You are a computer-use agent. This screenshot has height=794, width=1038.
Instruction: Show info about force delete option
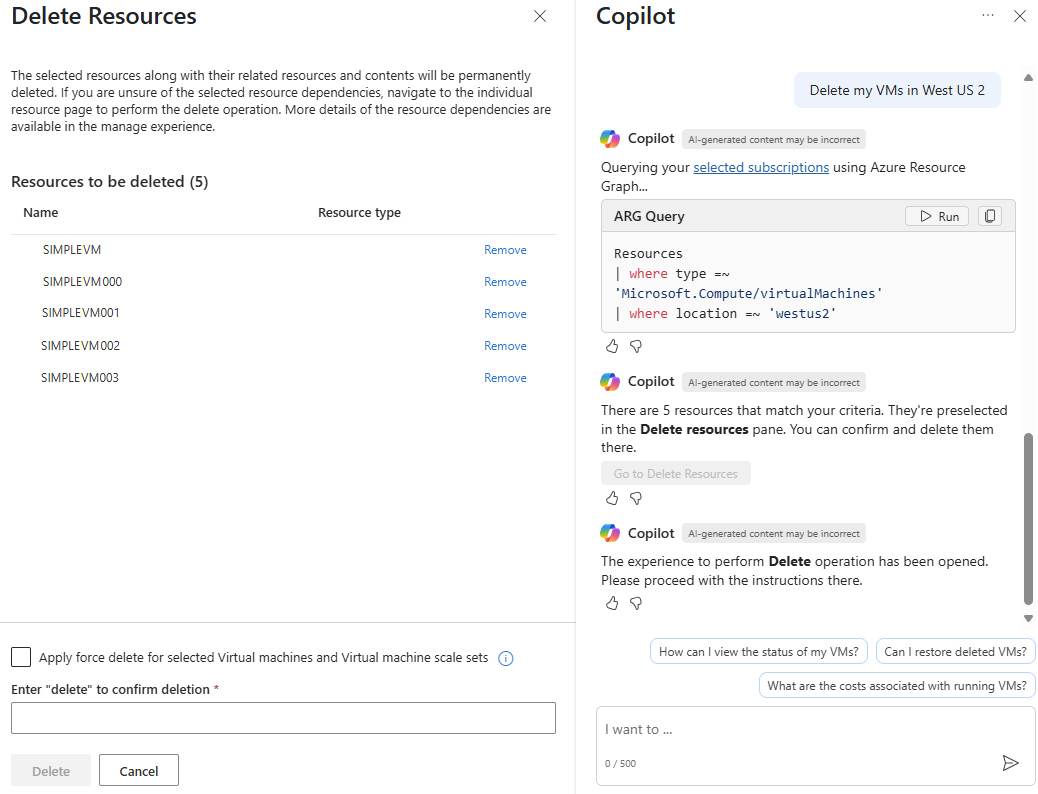[x=506, y=658]
